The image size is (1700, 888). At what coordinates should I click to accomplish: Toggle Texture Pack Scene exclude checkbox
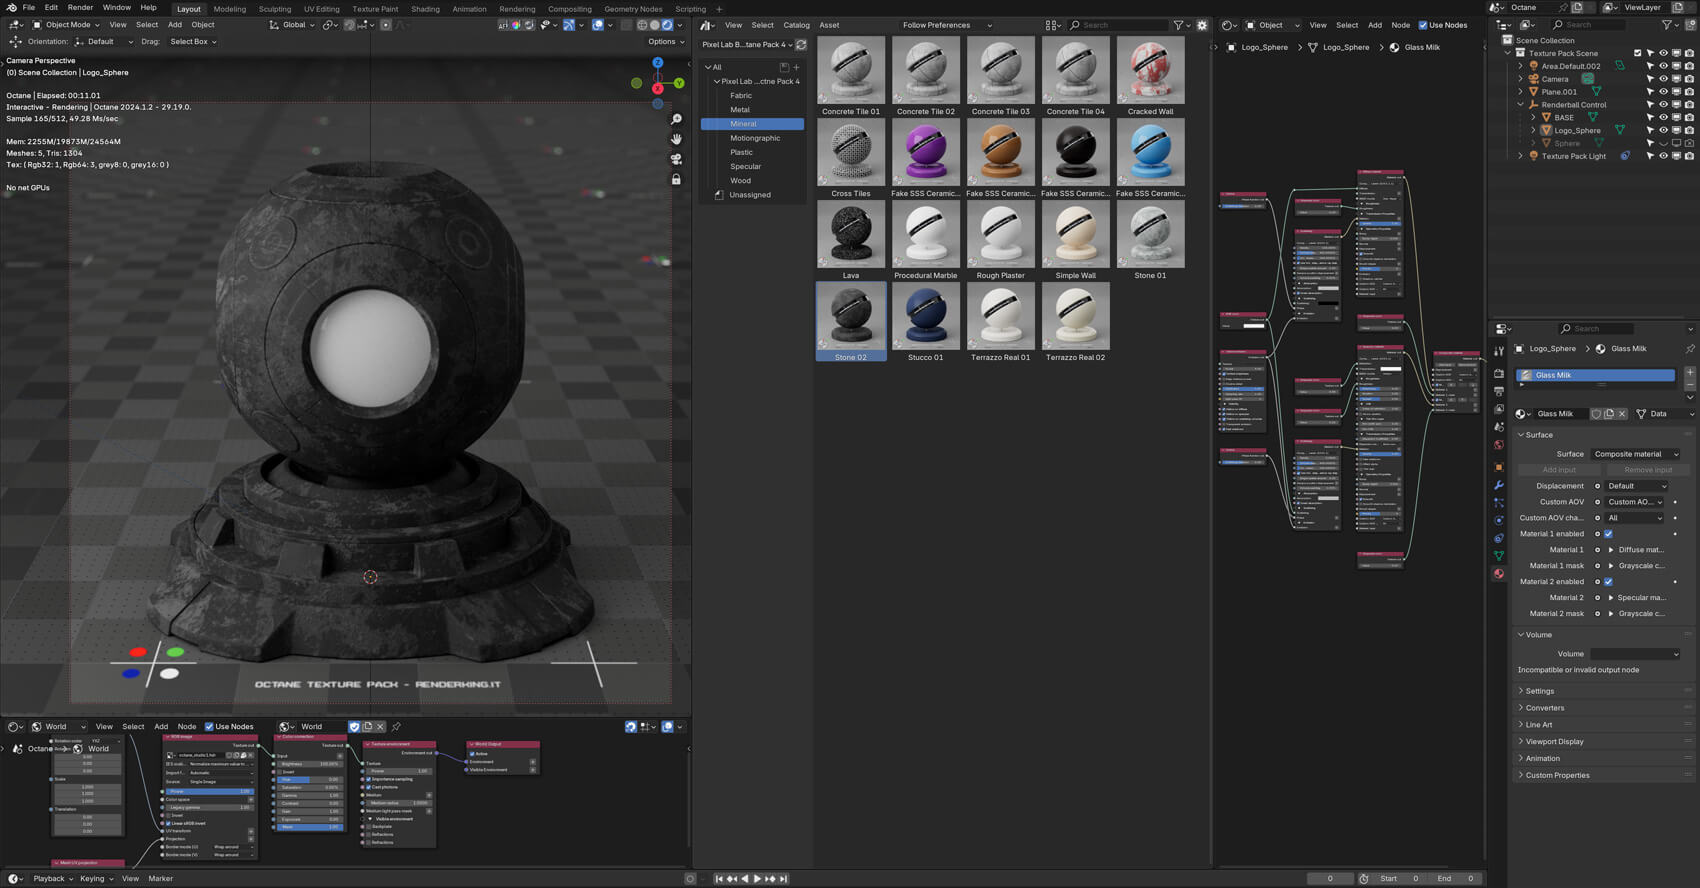tap(1638, 53)
